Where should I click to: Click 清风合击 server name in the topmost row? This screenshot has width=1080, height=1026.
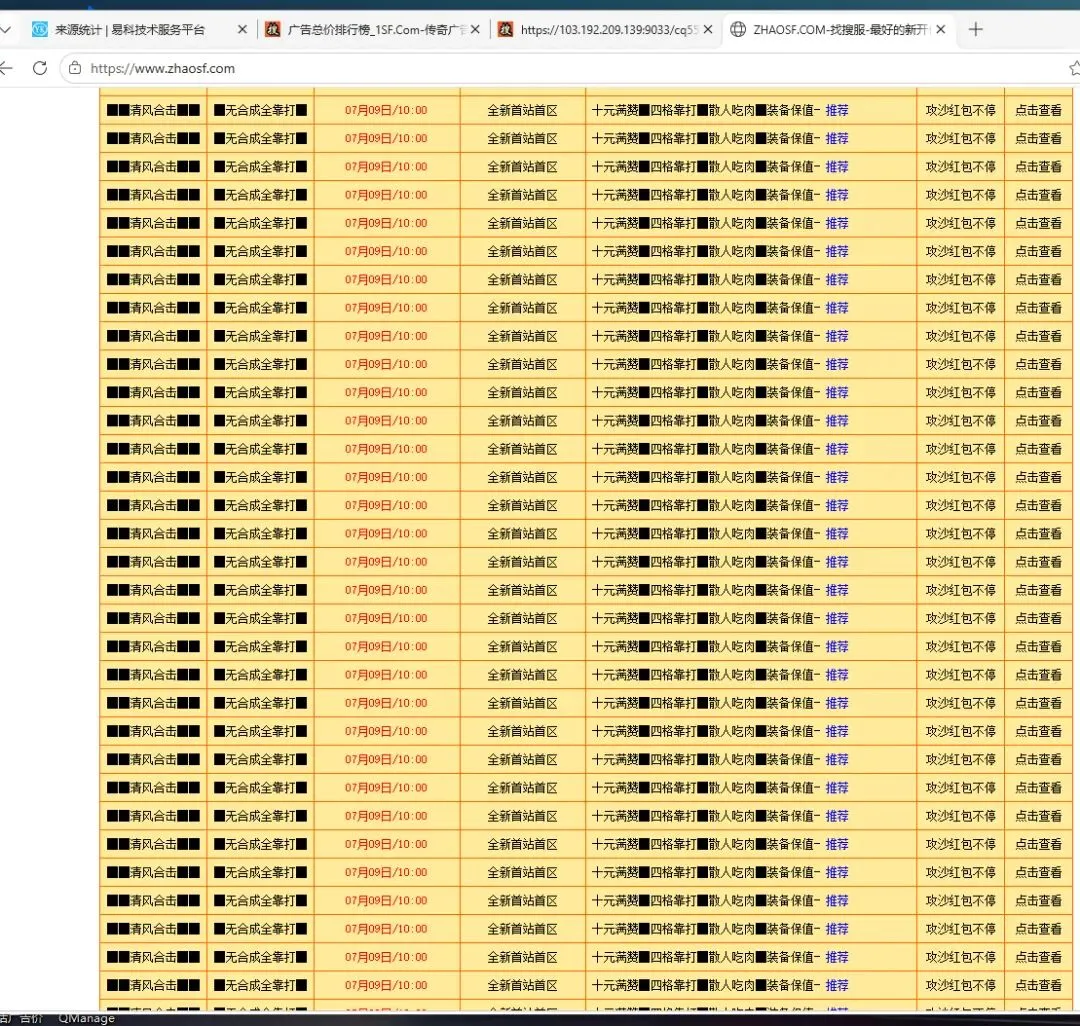153,110
